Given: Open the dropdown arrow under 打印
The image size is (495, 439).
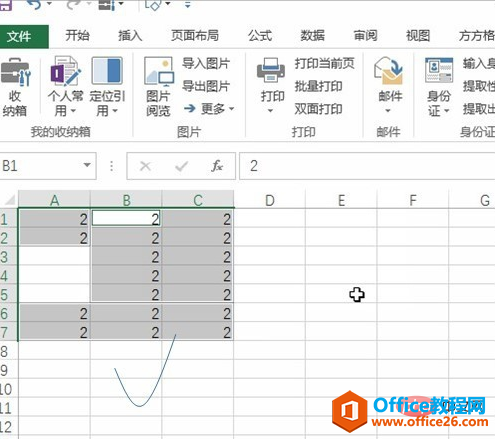Looking at the screenshot, I should [x=270, y=111].
